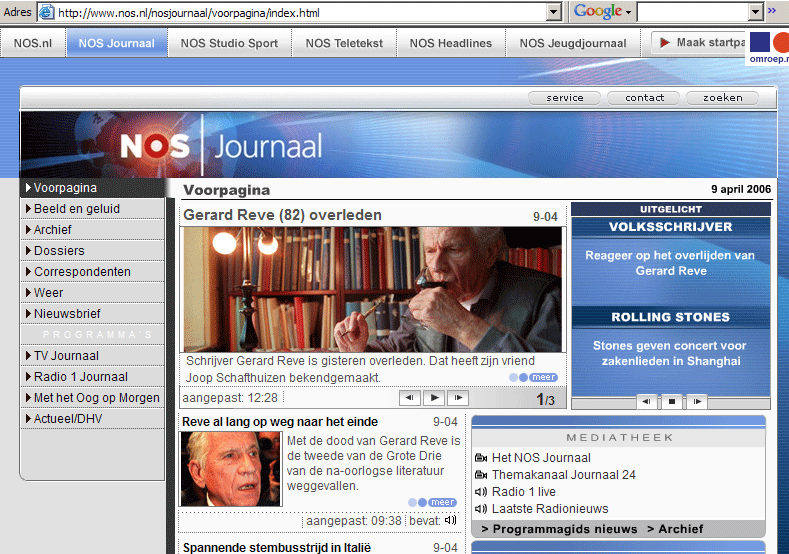Click the Gerard Reve bookshelf photo
Viewport: 789px width, 554px height.
click(x=372, y=289)
